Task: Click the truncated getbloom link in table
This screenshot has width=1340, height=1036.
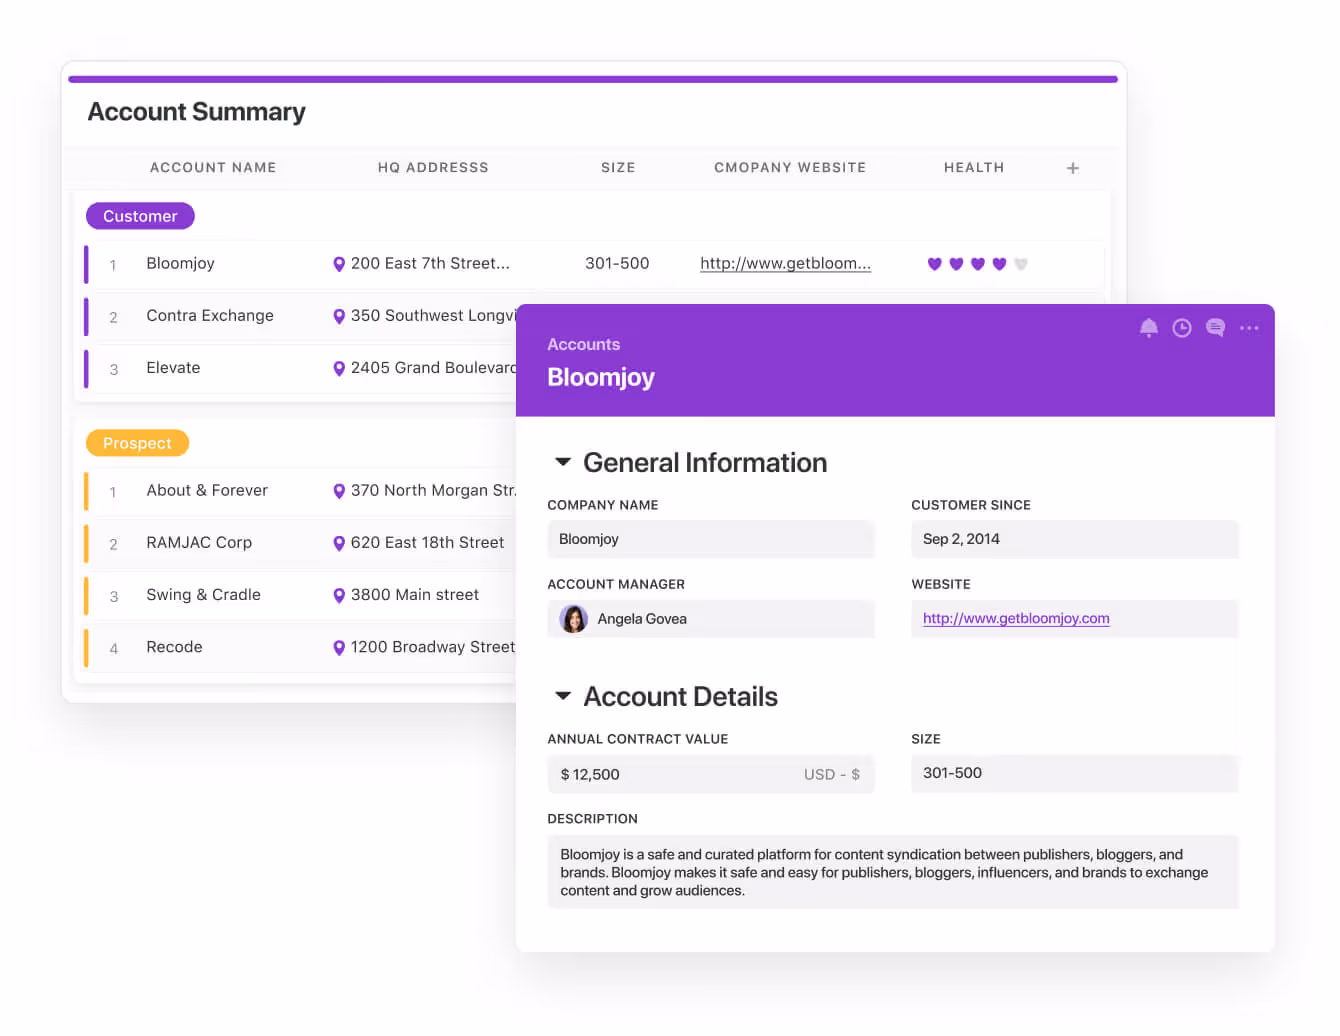Action: point(785,264)
